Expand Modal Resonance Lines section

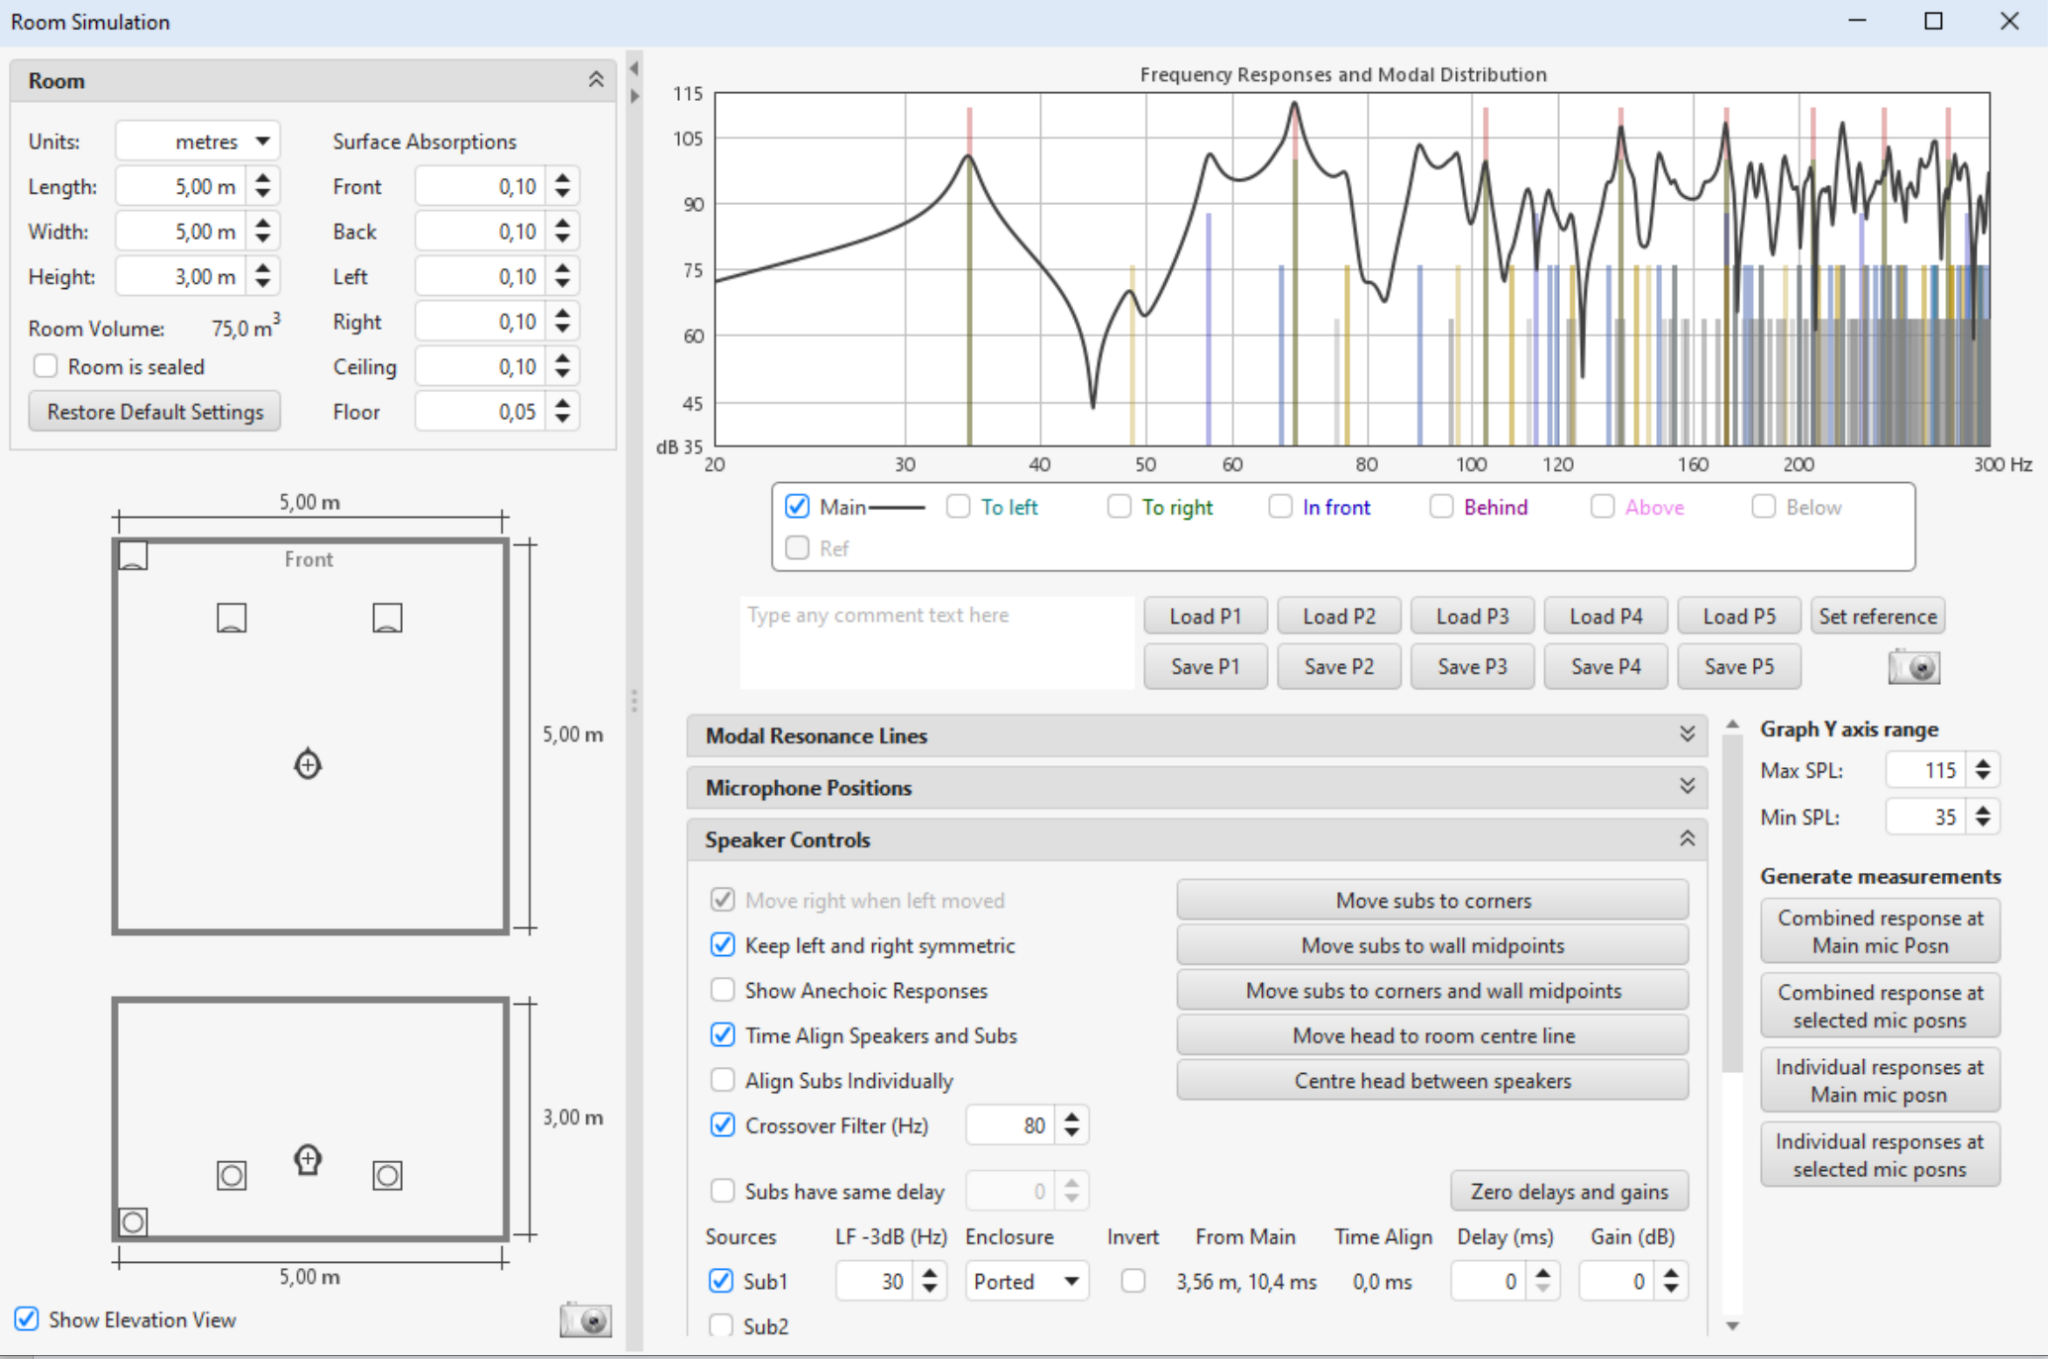point(1687,735)
